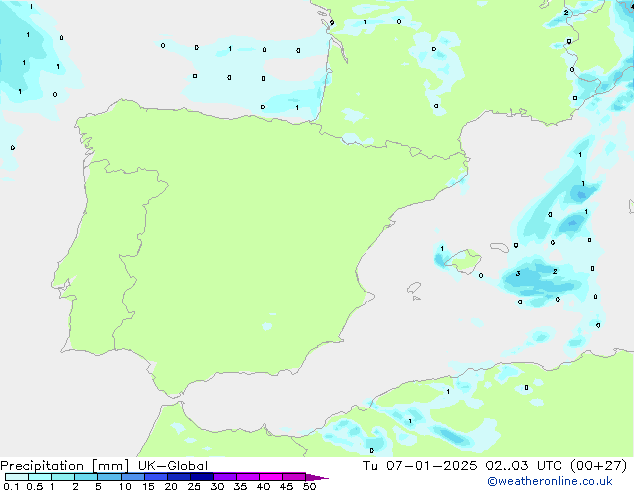Click the Ibiza island outline
This screenshot has width=634, height=490.
(x=414, y=288)
